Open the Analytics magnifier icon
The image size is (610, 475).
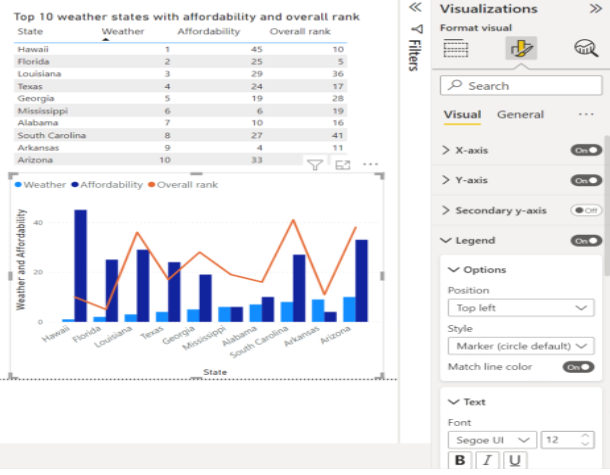click(585, 48)
